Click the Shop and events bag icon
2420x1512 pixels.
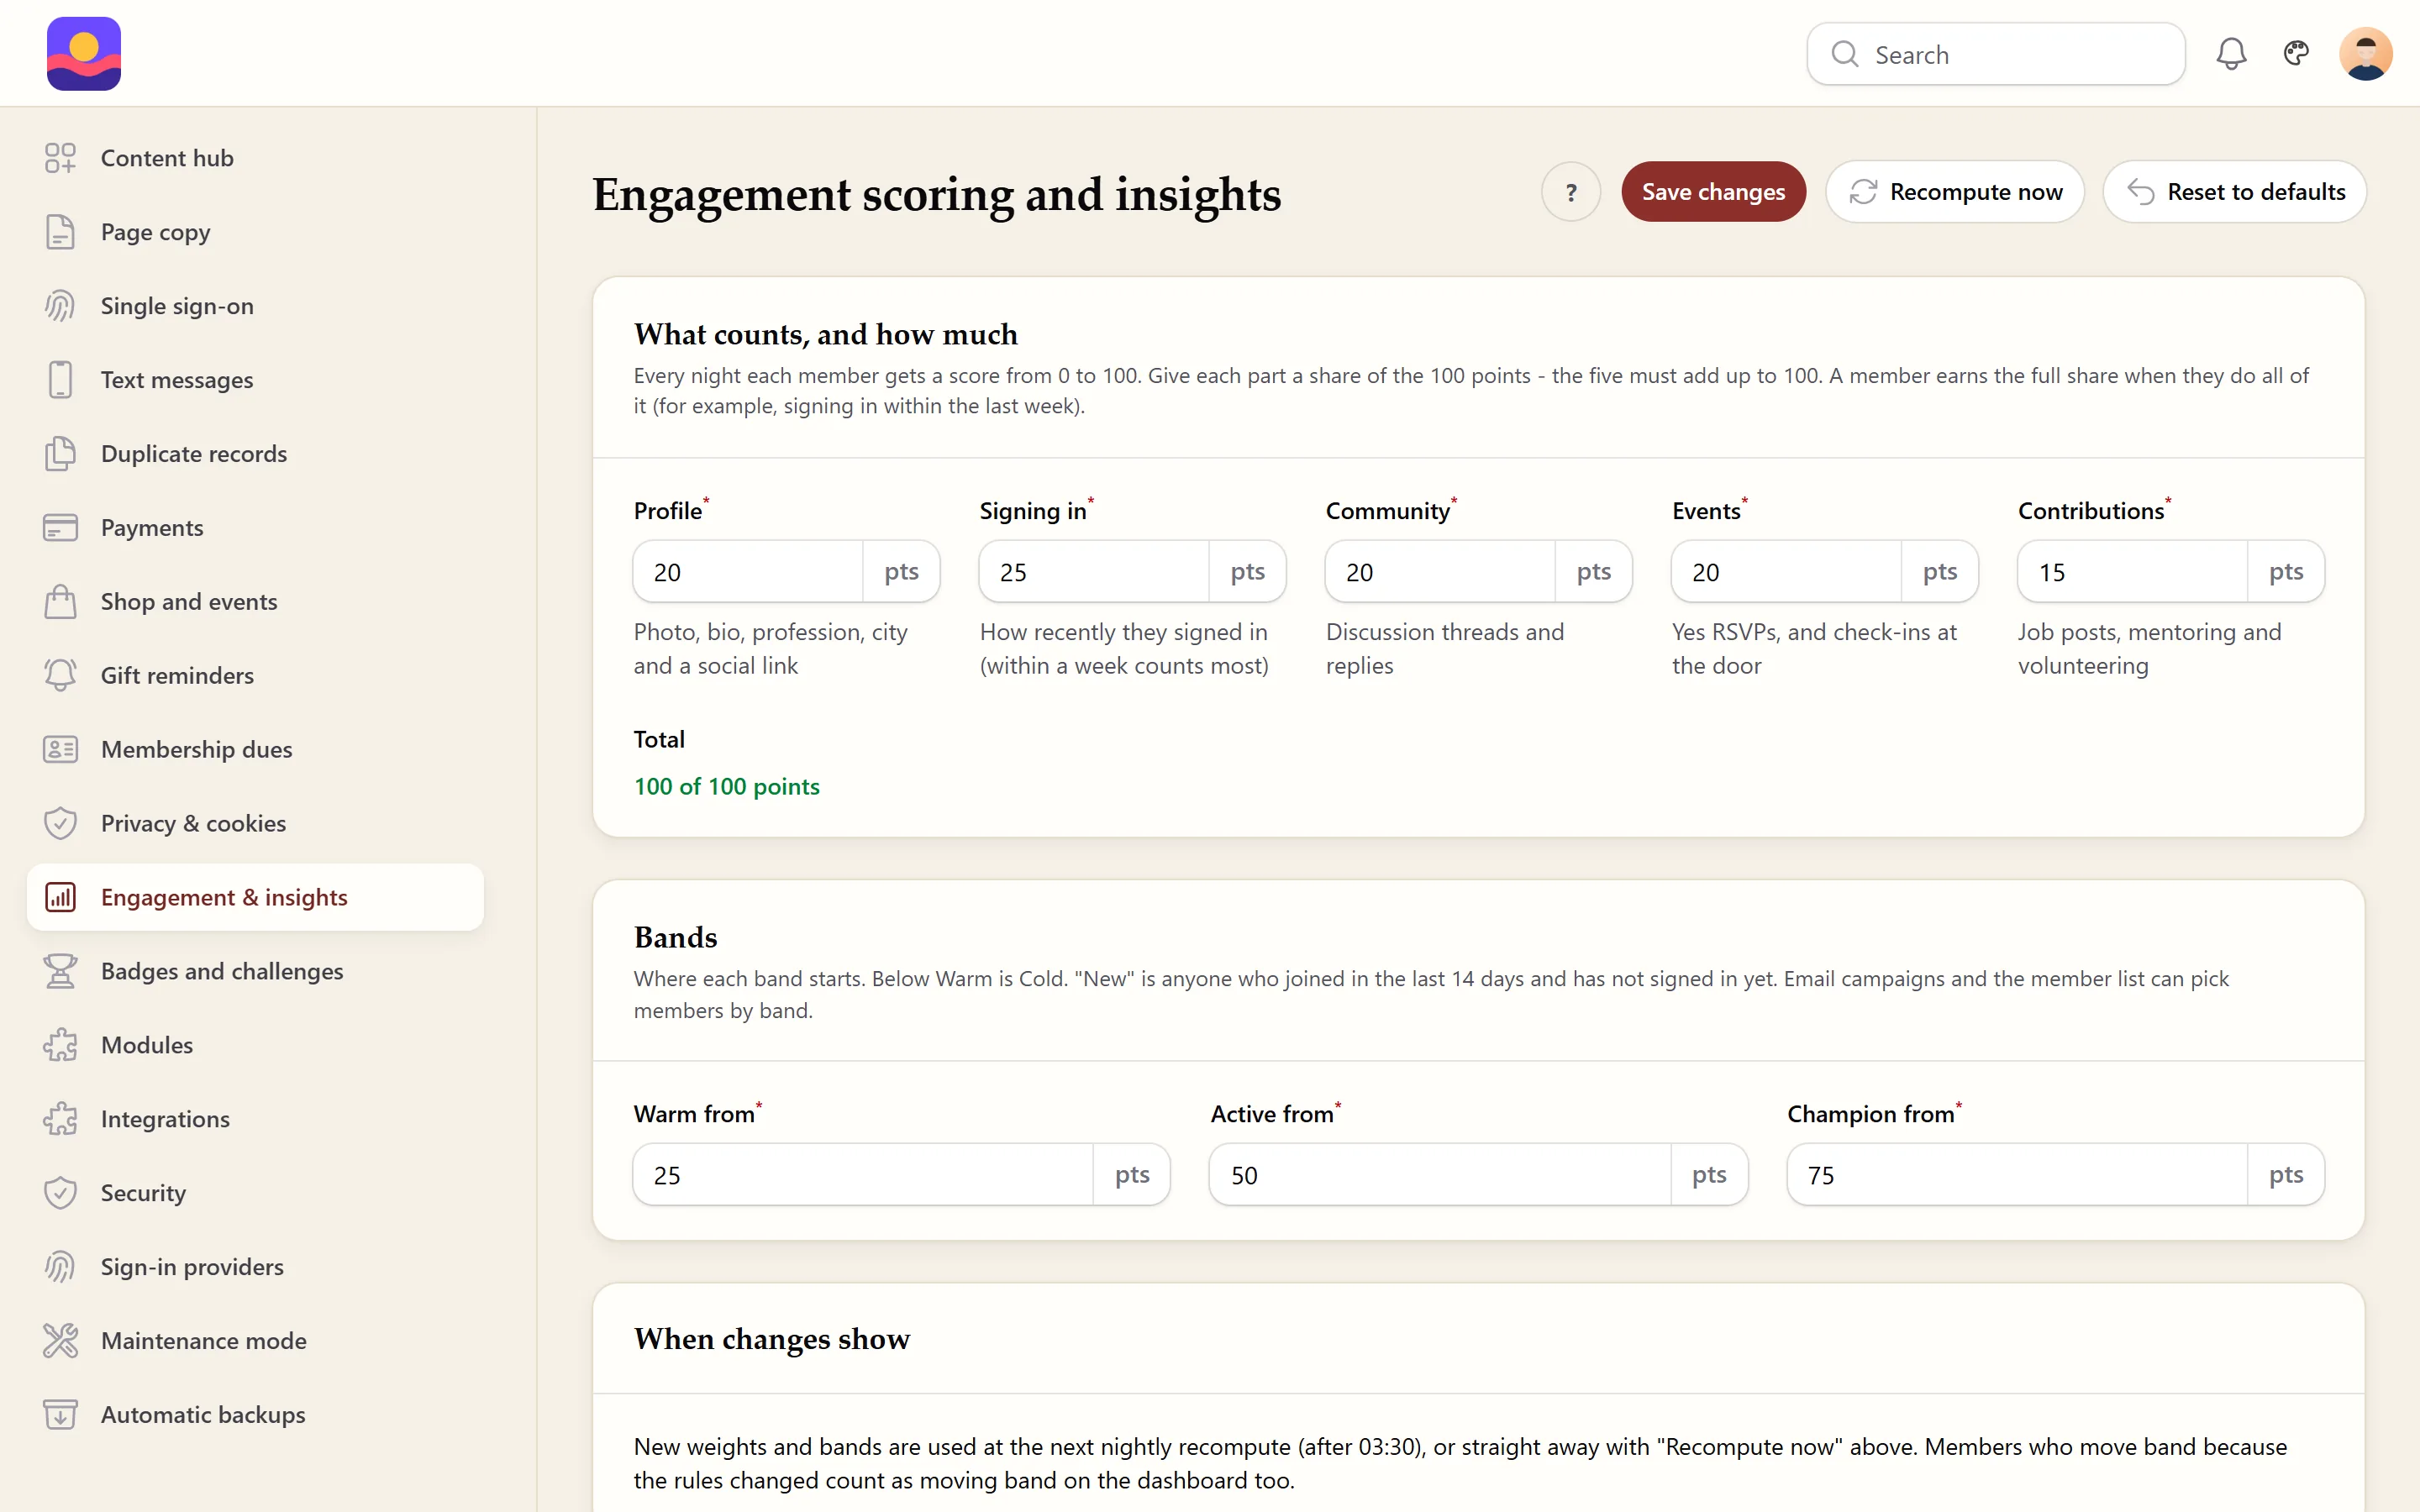tap(60, 602)
